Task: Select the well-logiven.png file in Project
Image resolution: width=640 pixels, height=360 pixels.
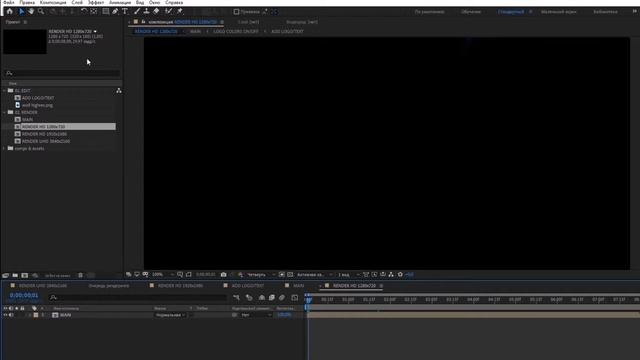Action: coord(37,105)
